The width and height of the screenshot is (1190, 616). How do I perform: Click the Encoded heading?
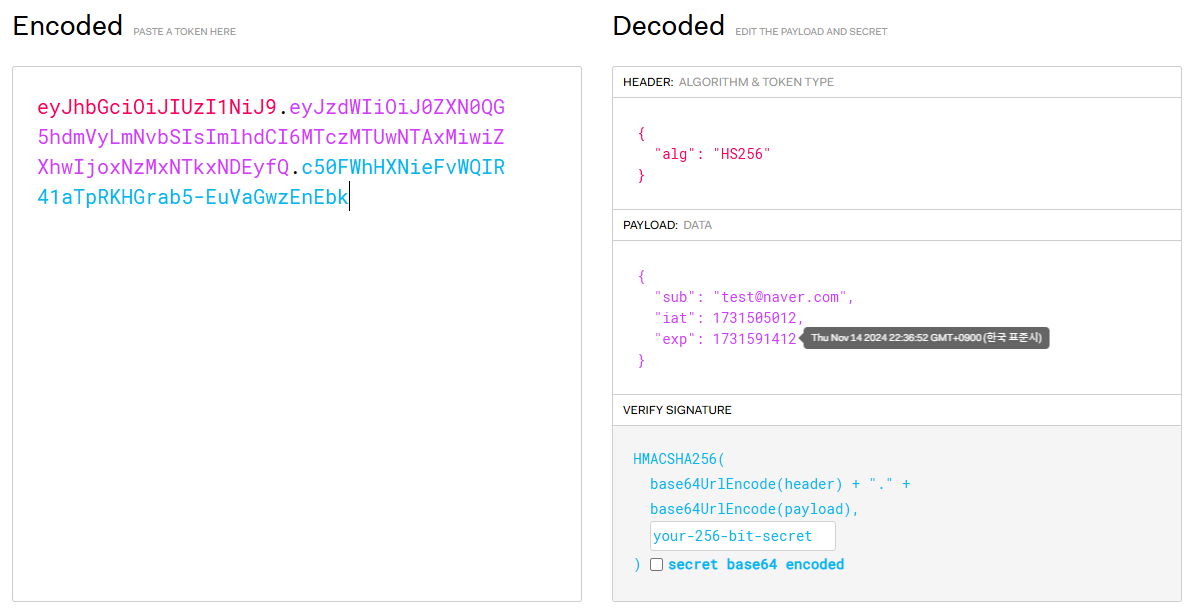click(x=68, y=26)
